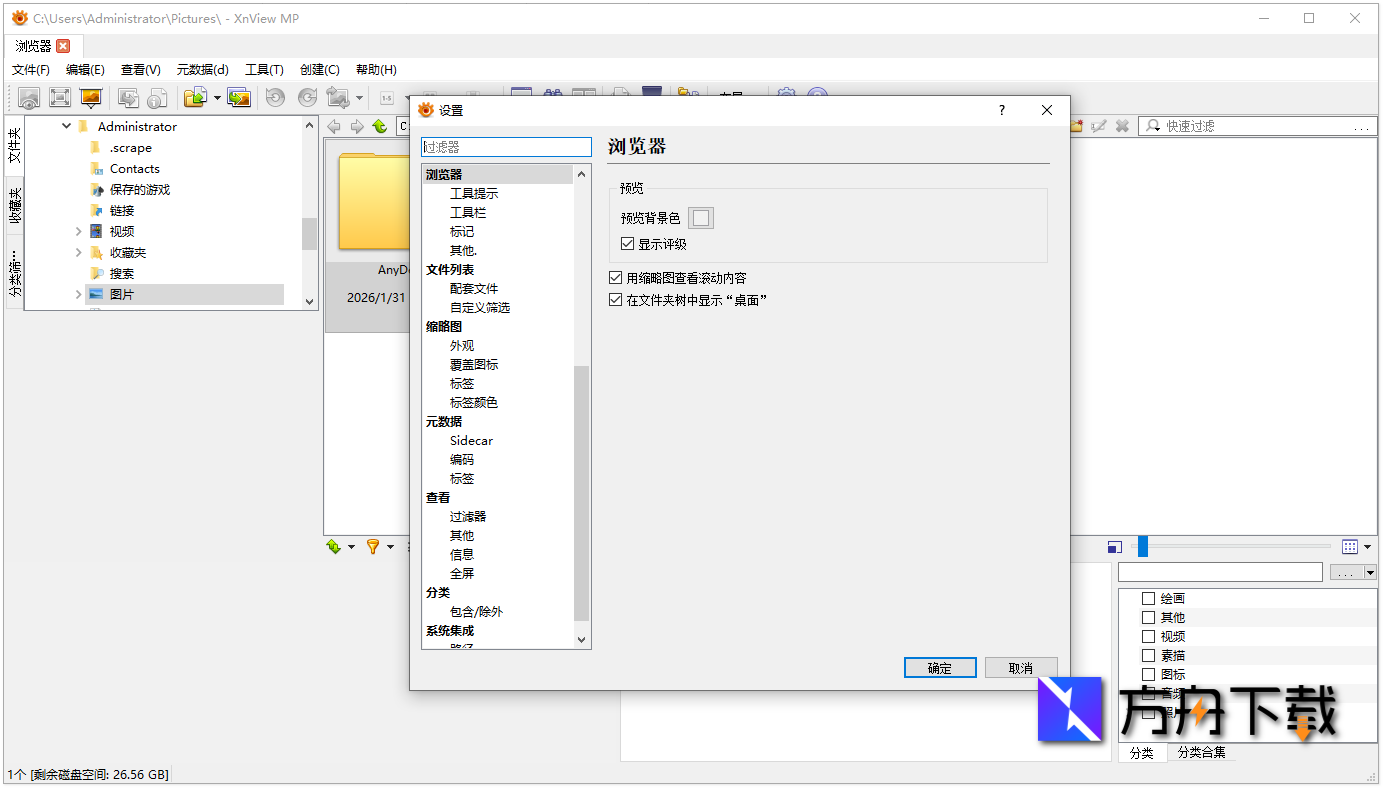This screenshot has height=788, width=1383.
Task: Uncheck the 显示评级 option
Action: (x=627, y=243)
